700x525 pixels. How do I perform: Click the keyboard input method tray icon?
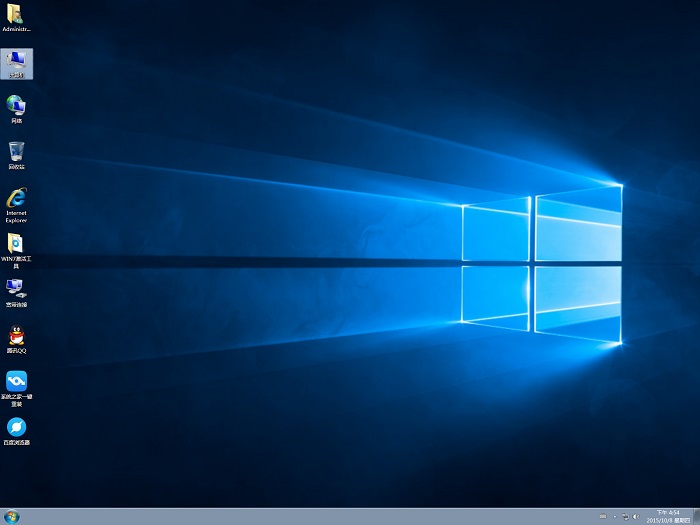point(601,517)
